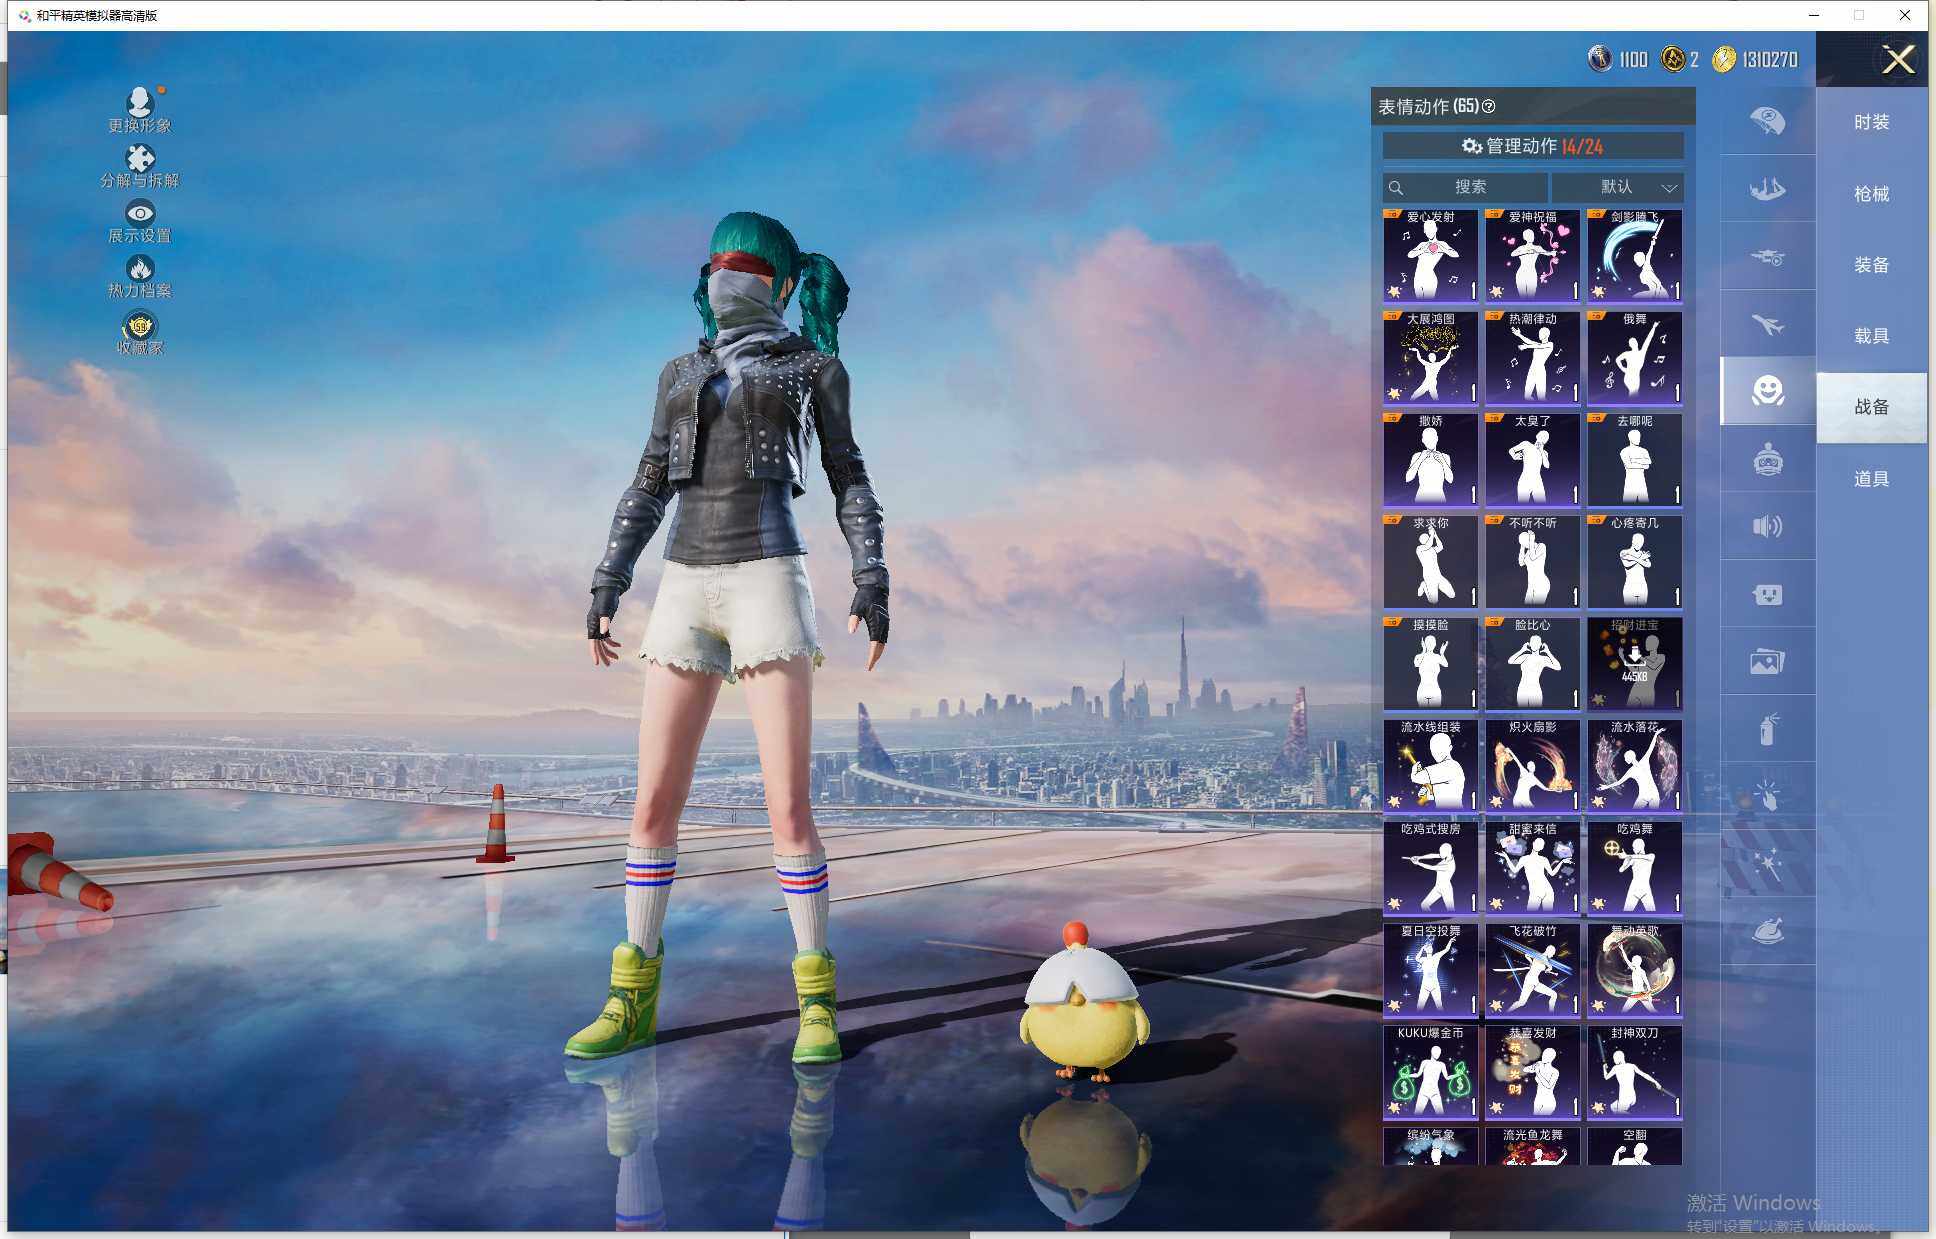The height and width of the screenshot is (1239, 1936).
Task: Switch to the 枪械 tab
Action: pos(1870,194)
